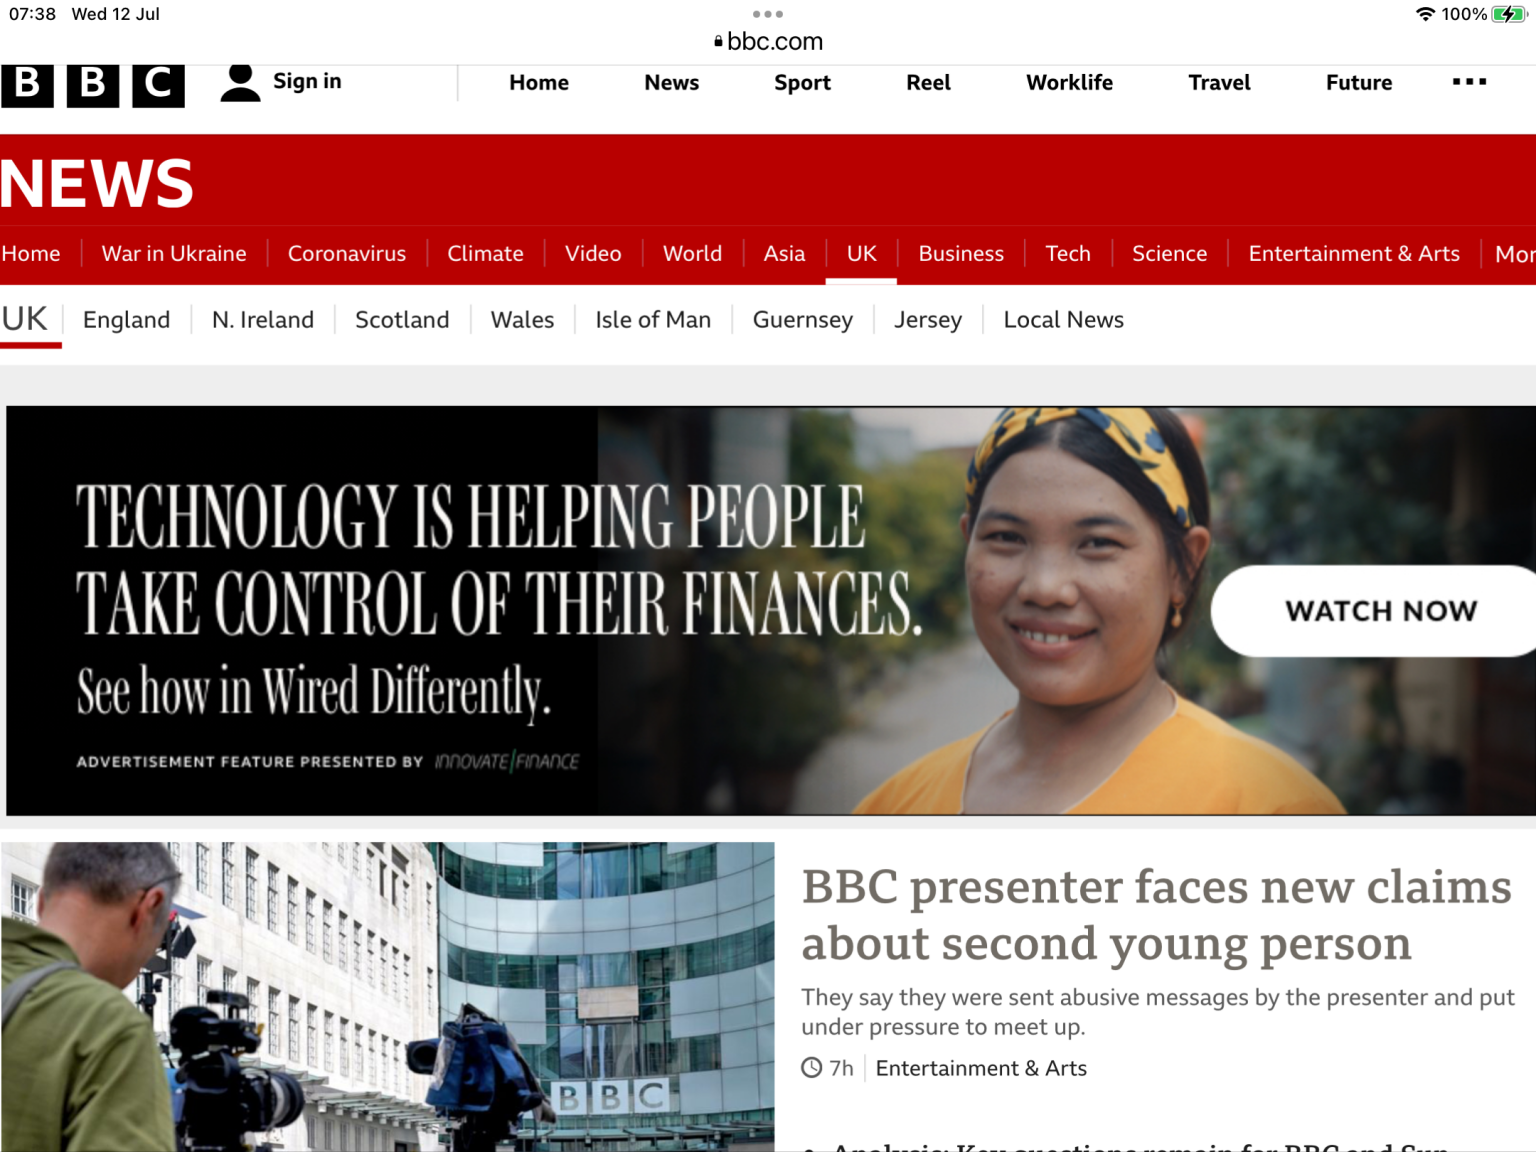This screenshot has height=1152, width=1536.
Task: Tap the padlock icon beside bbc.com
Action: (x=718, y=42)
